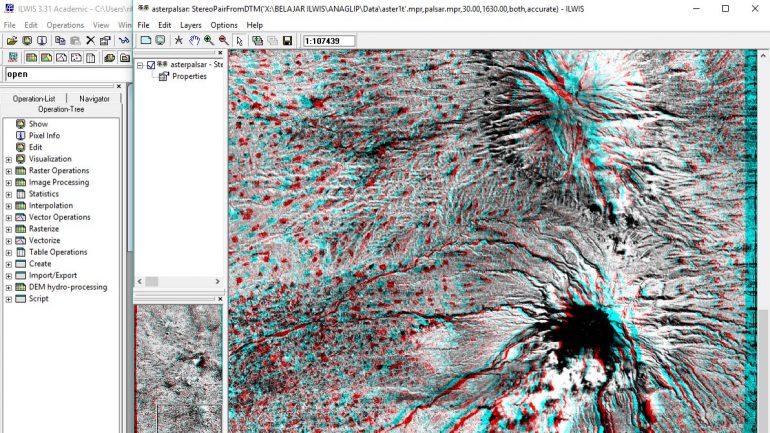The image size is (770, 433).
Task: Select the Zoom In magnifier tool
Action: (209, 41)
